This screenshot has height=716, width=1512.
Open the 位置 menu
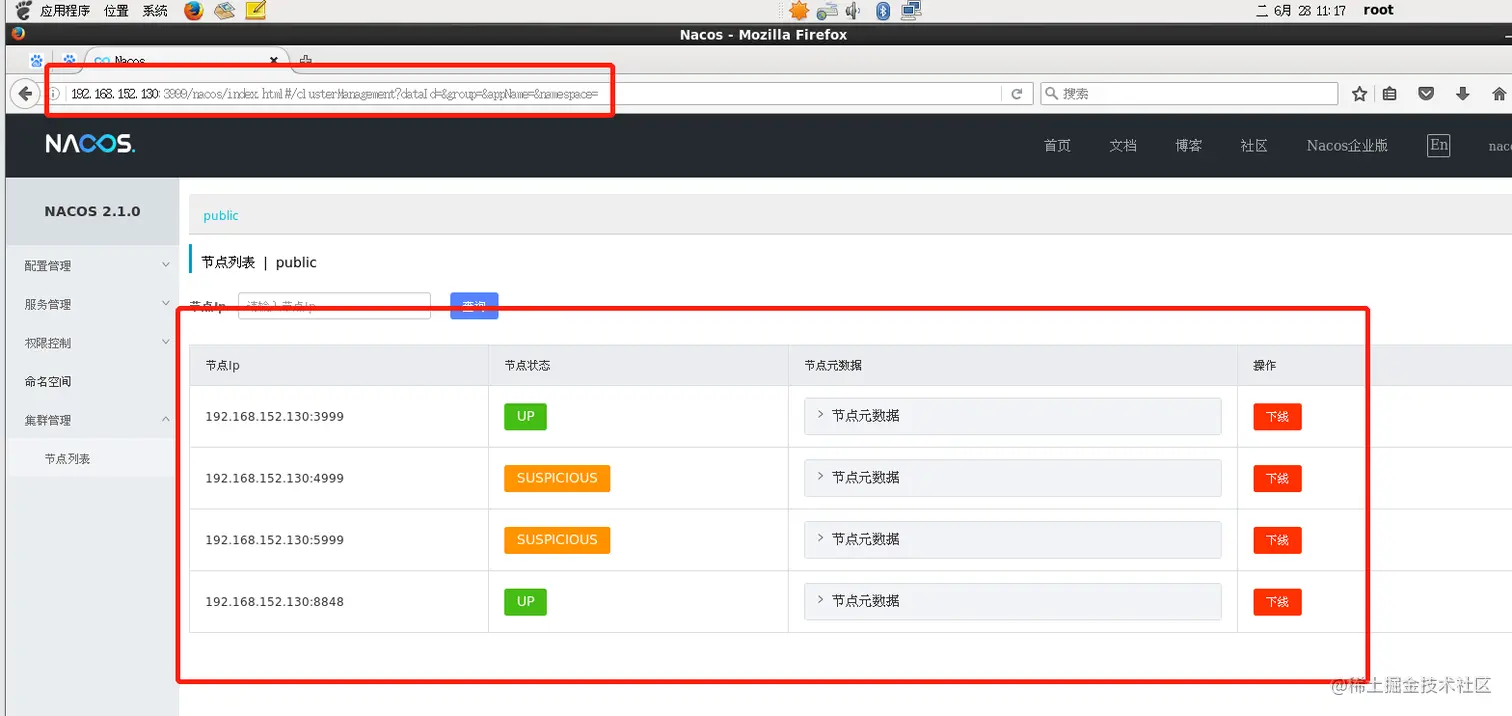116,11
